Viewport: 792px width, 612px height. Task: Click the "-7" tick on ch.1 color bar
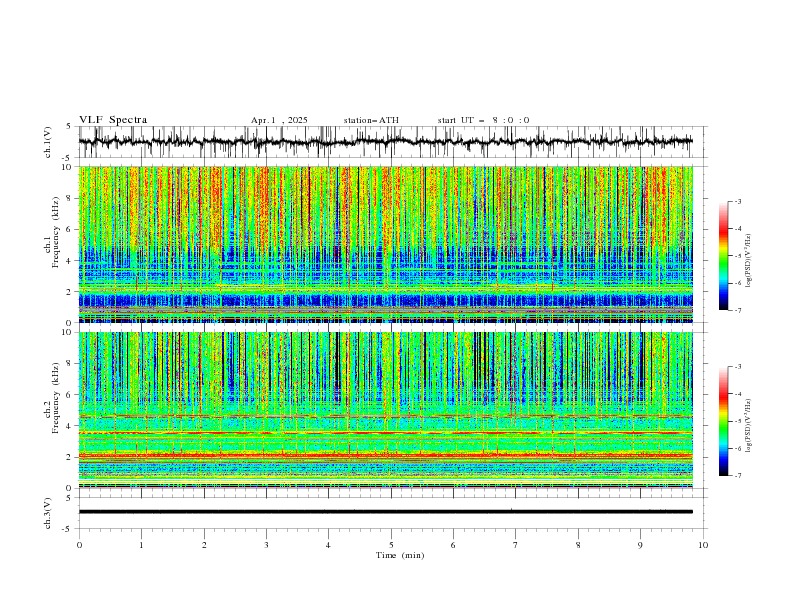click(x=738, y=310)
